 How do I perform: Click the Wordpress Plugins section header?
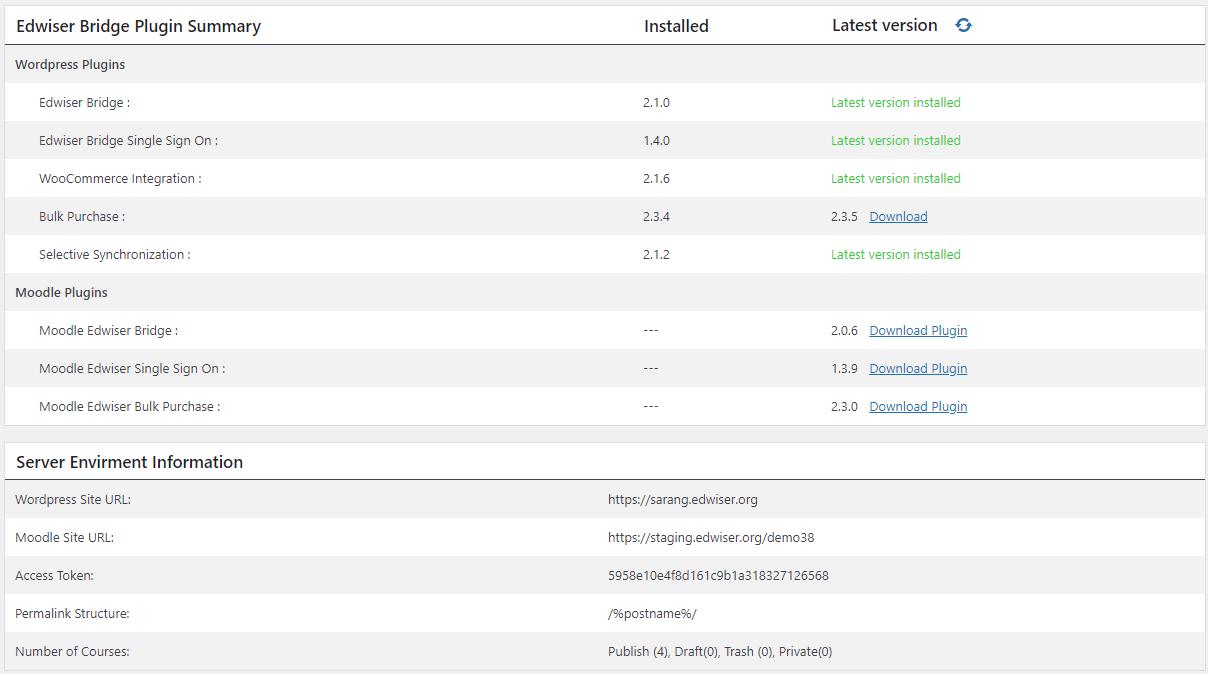[x=70, y=65]
